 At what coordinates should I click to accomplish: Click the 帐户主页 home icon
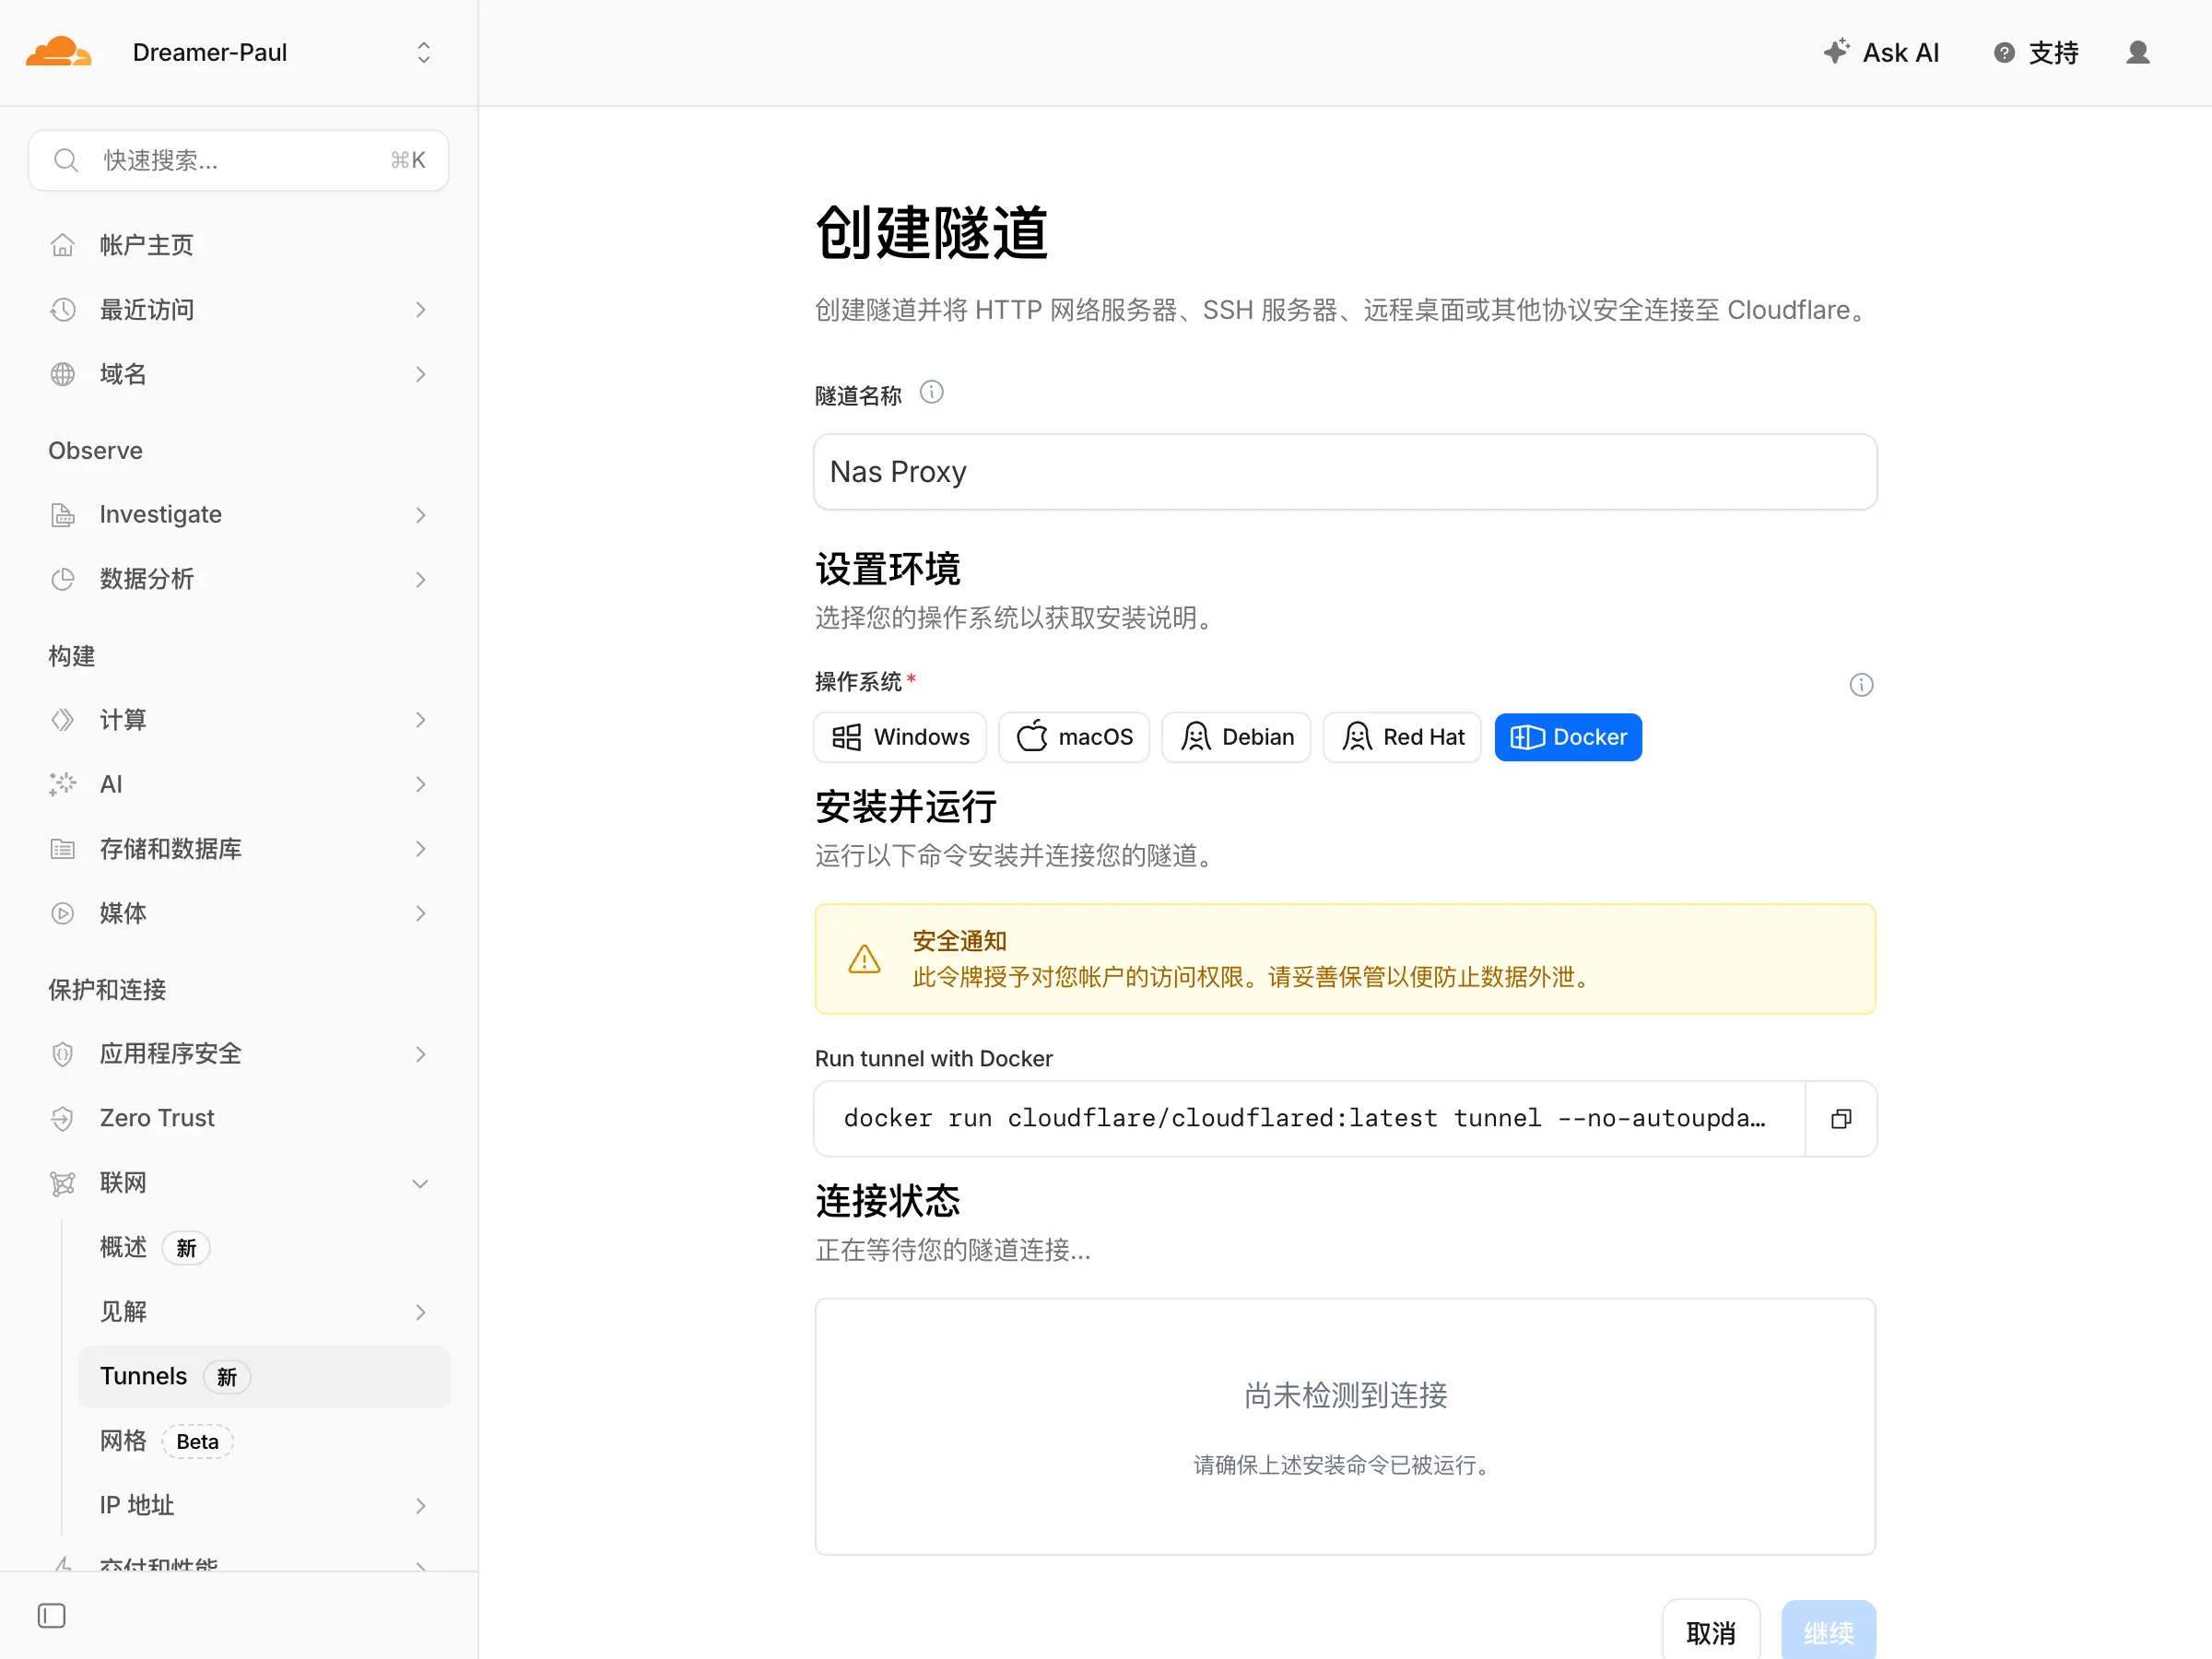(x=62, y=245)
